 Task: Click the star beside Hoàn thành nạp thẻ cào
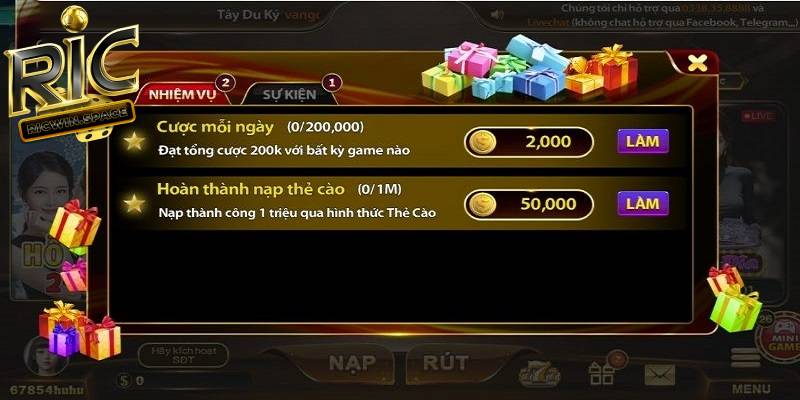[134, 204]
